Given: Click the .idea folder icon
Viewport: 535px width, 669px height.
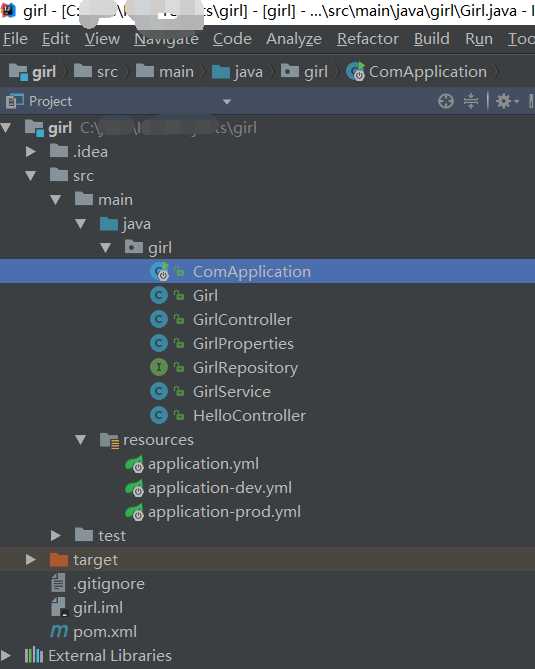Looking at the screenshot, I should 59,151.
